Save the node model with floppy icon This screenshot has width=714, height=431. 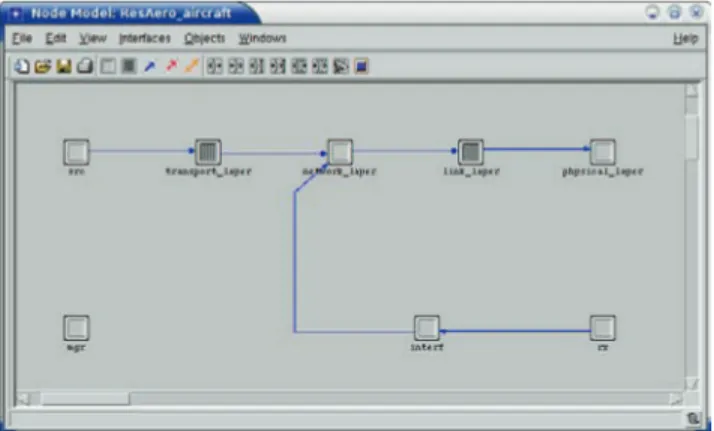(x=64, y=66)
